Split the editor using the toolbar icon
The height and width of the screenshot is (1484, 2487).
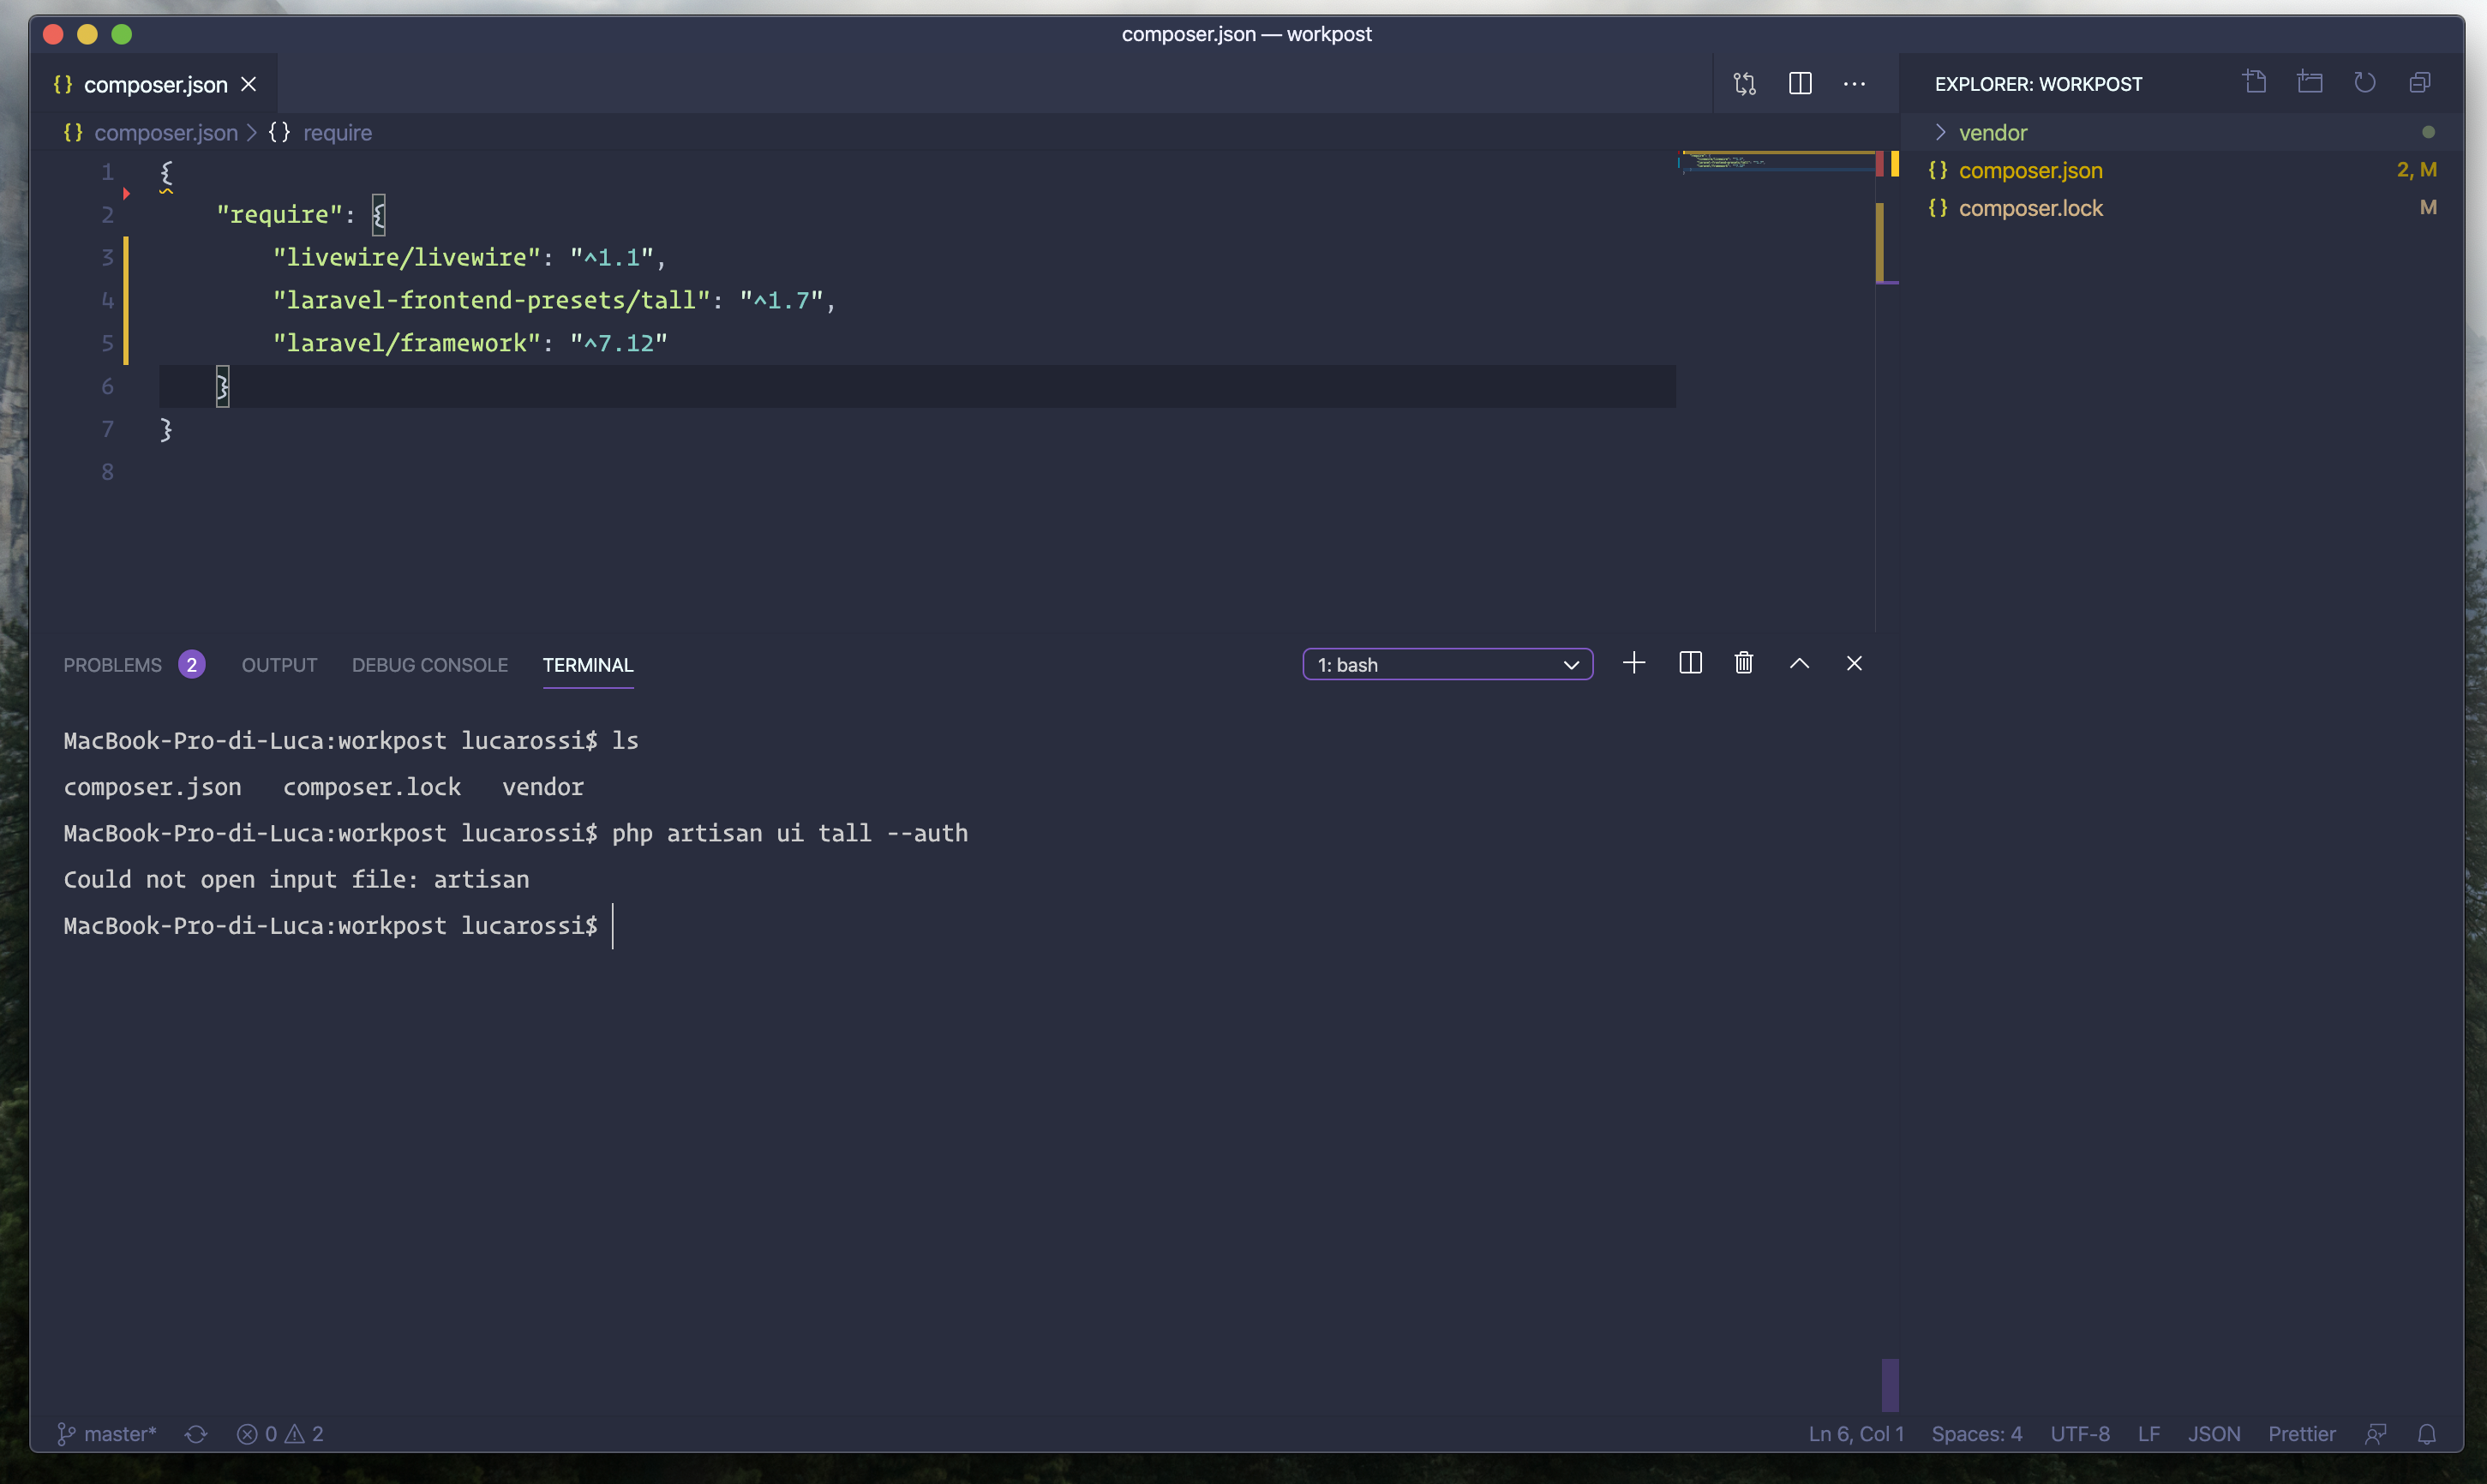pyautogui.click(x=1800, y=83)
